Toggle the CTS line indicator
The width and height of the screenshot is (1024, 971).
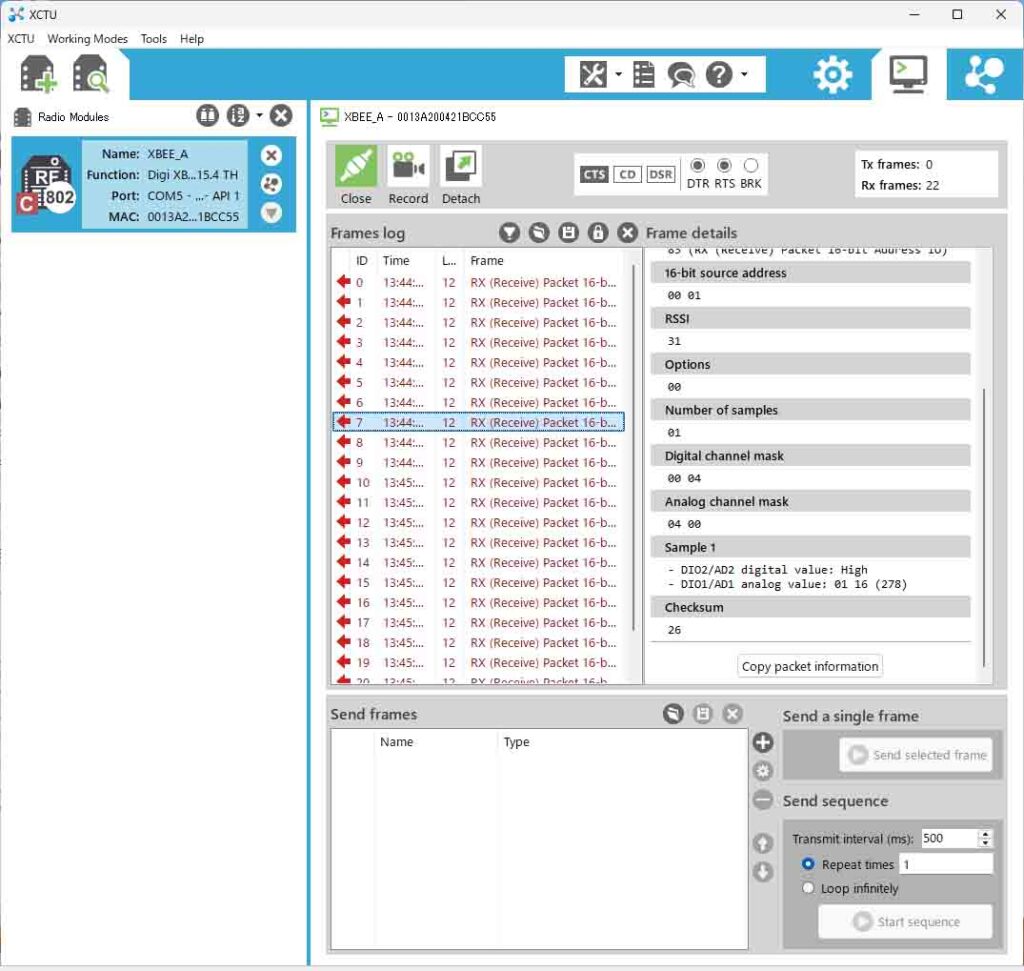click(x=594, y=174)
